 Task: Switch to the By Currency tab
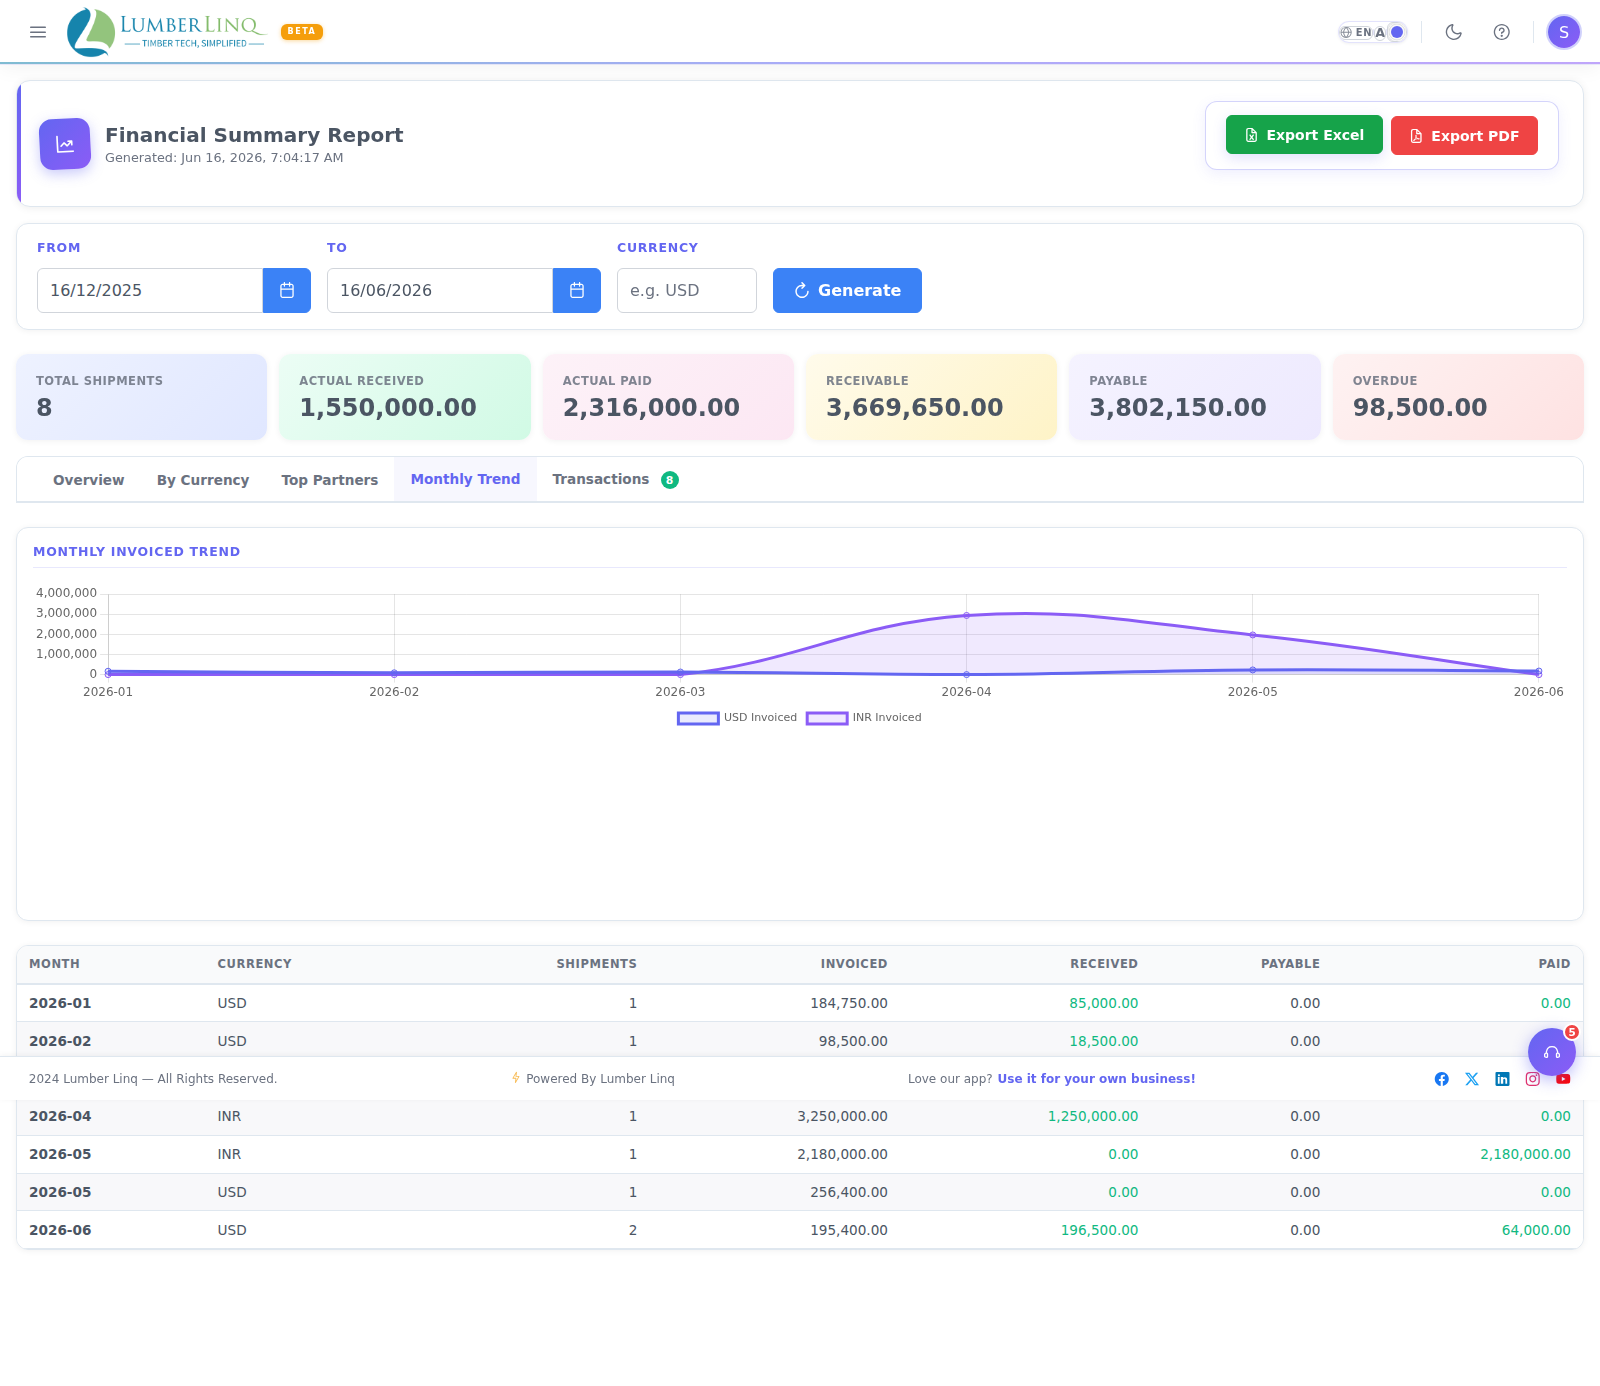click(x=203, y=480)
